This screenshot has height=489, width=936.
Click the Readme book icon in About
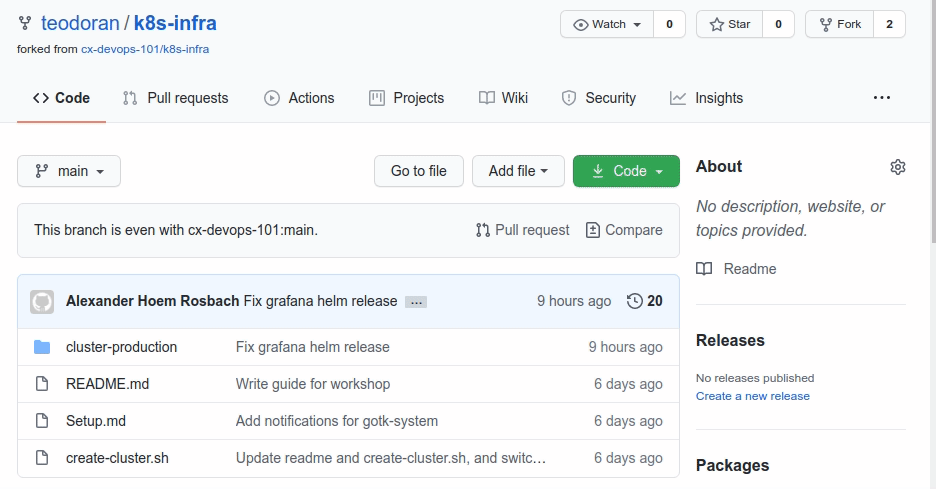704,269
